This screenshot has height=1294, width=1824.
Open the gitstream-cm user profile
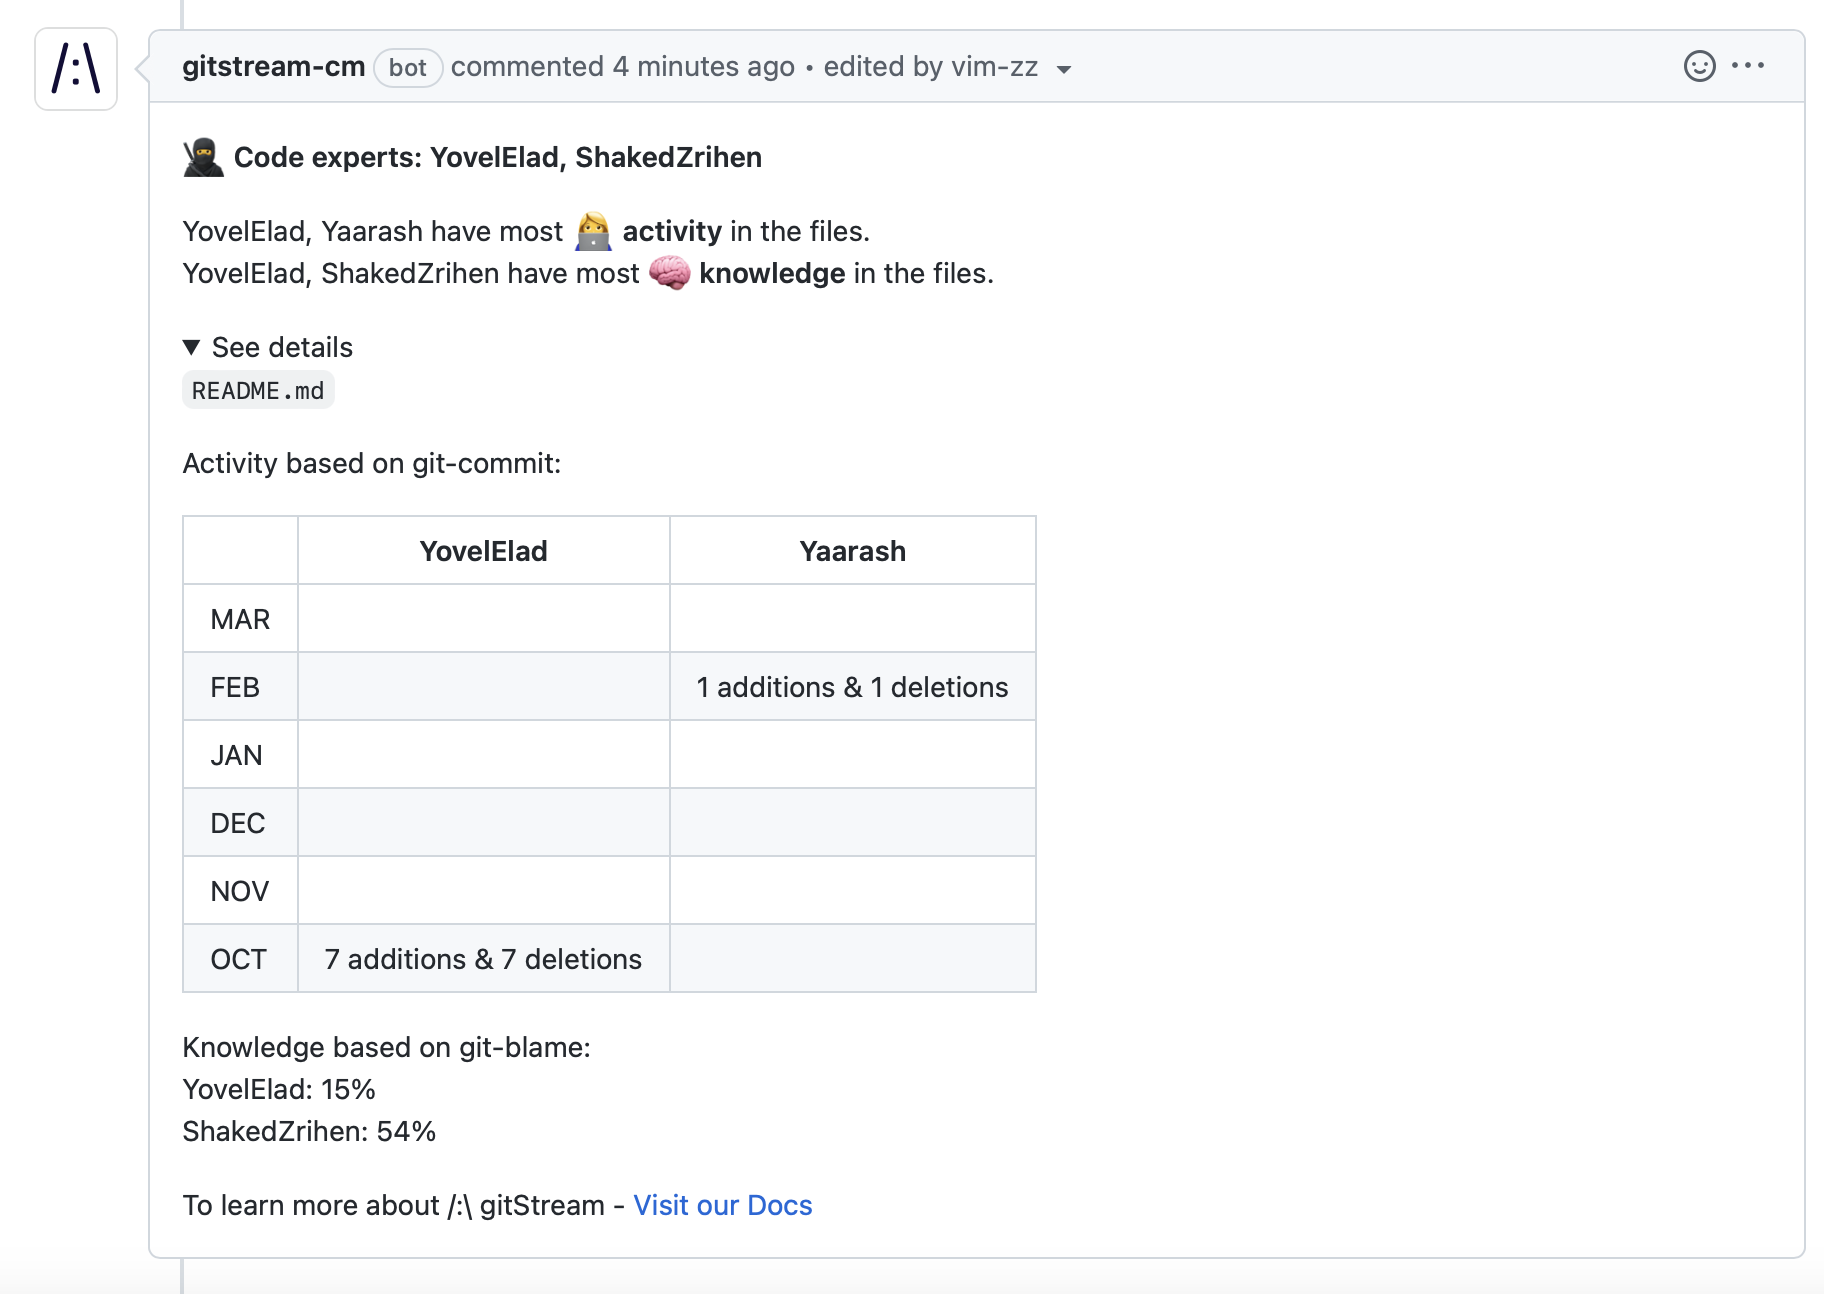[x=272, y=66]
